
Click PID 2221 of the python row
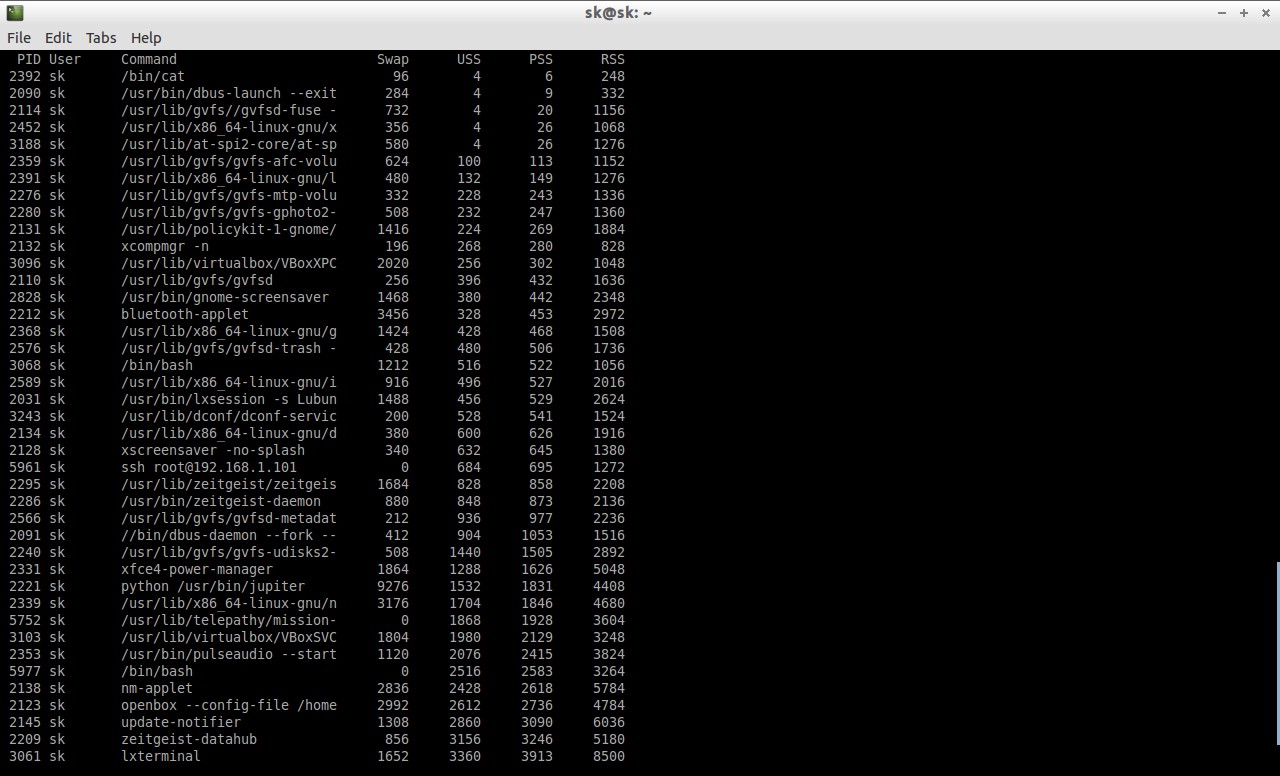tap(25, 586)
